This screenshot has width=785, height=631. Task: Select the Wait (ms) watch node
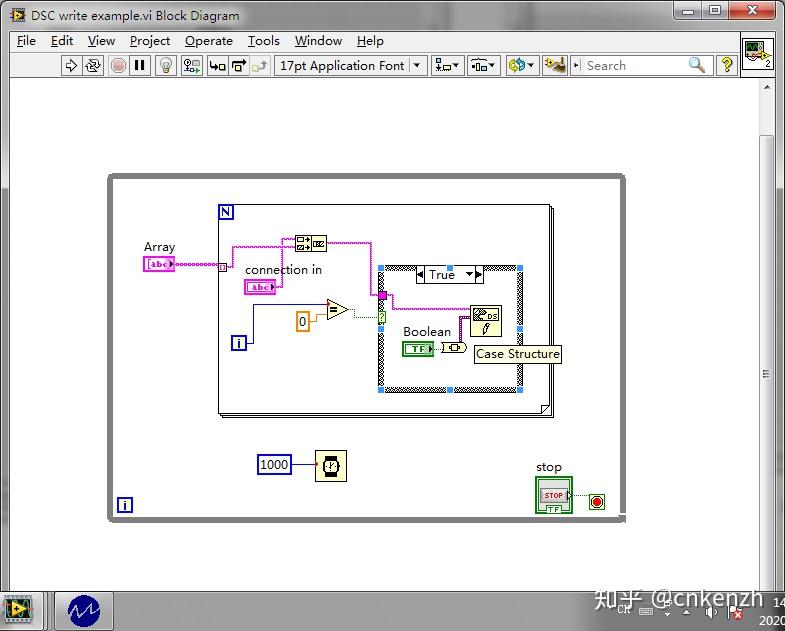tap(330, 466)
